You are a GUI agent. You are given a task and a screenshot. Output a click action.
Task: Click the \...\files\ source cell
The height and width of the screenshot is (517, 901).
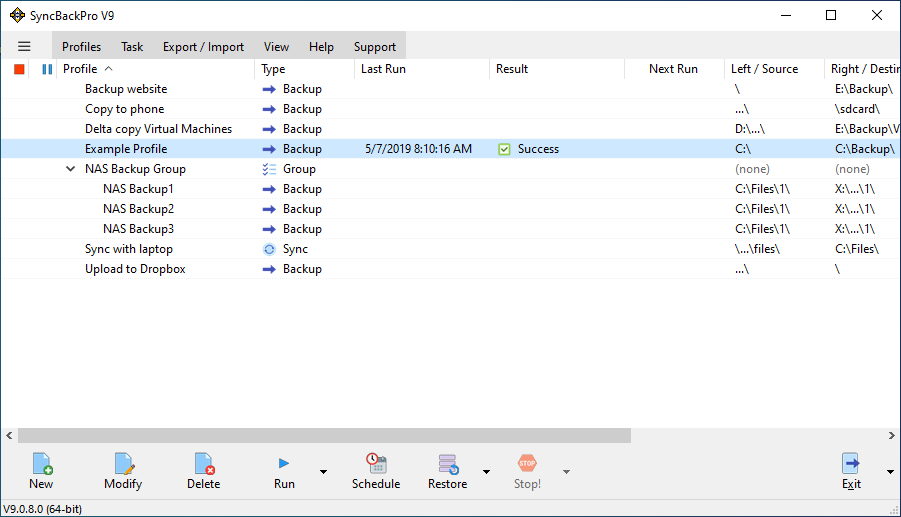pos(757,249)
